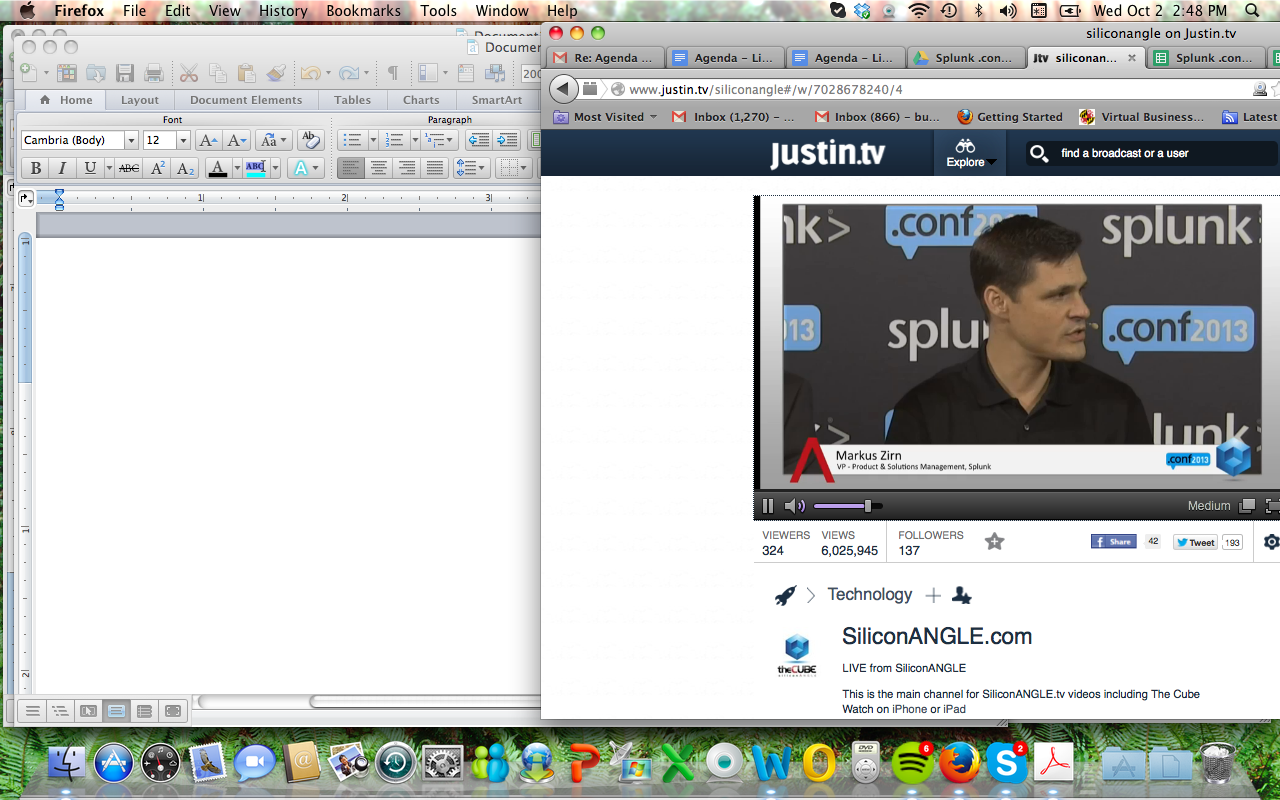
Task: Click the pop-out video player icon
Action: pyautogui.click(x=1247, y=506)
